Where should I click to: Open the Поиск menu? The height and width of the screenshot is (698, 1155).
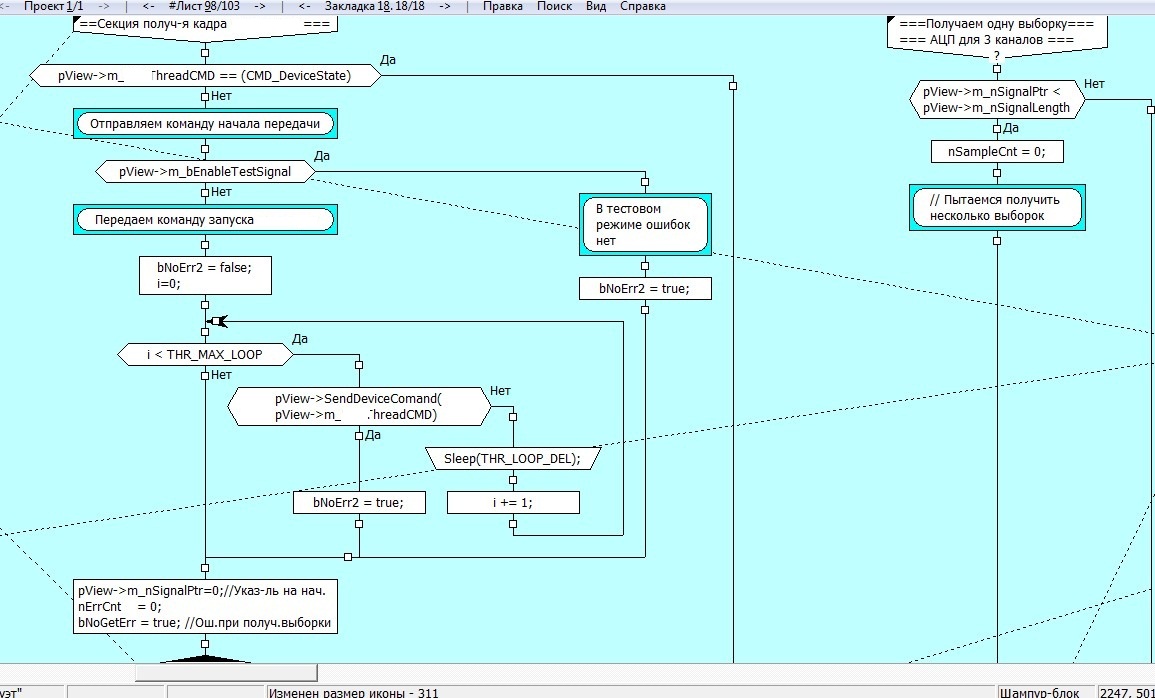(x=555, y=6)
